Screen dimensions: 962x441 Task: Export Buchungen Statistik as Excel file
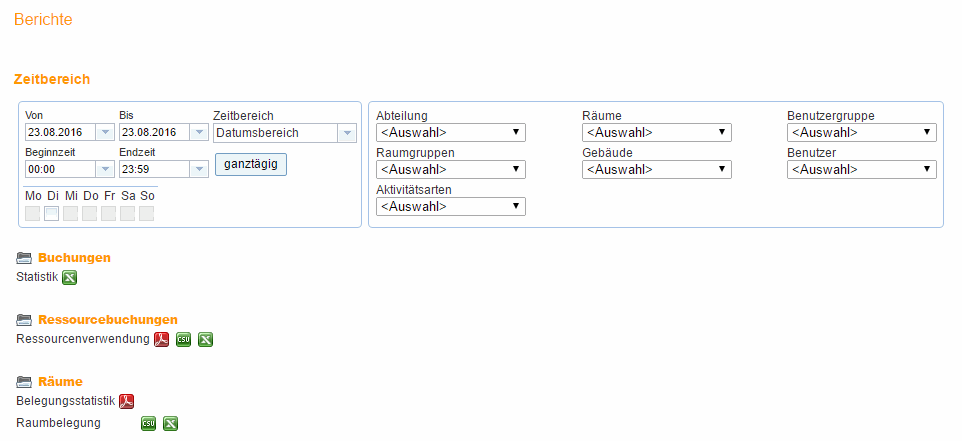(70, 278)
